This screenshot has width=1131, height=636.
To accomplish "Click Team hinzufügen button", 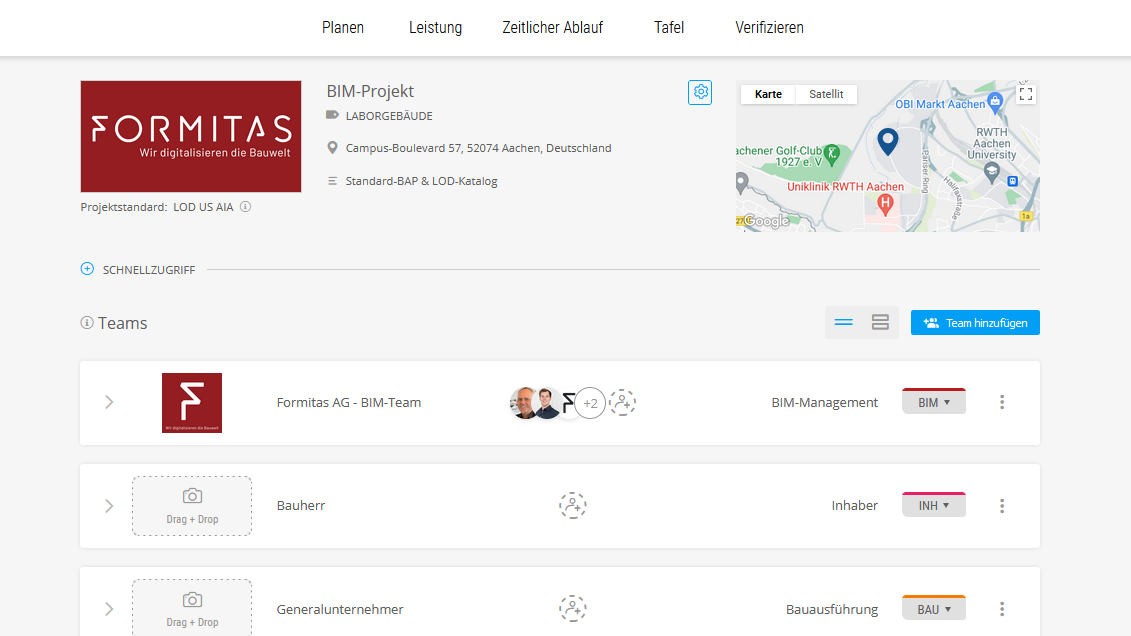I will tap(975, 323).
